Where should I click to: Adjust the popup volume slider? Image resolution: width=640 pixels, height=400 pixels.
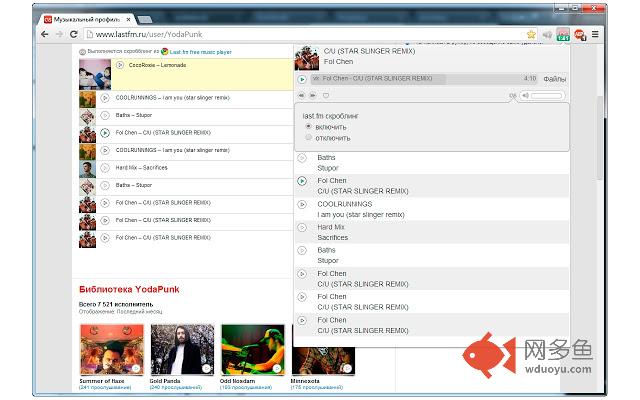coord(547,96)
